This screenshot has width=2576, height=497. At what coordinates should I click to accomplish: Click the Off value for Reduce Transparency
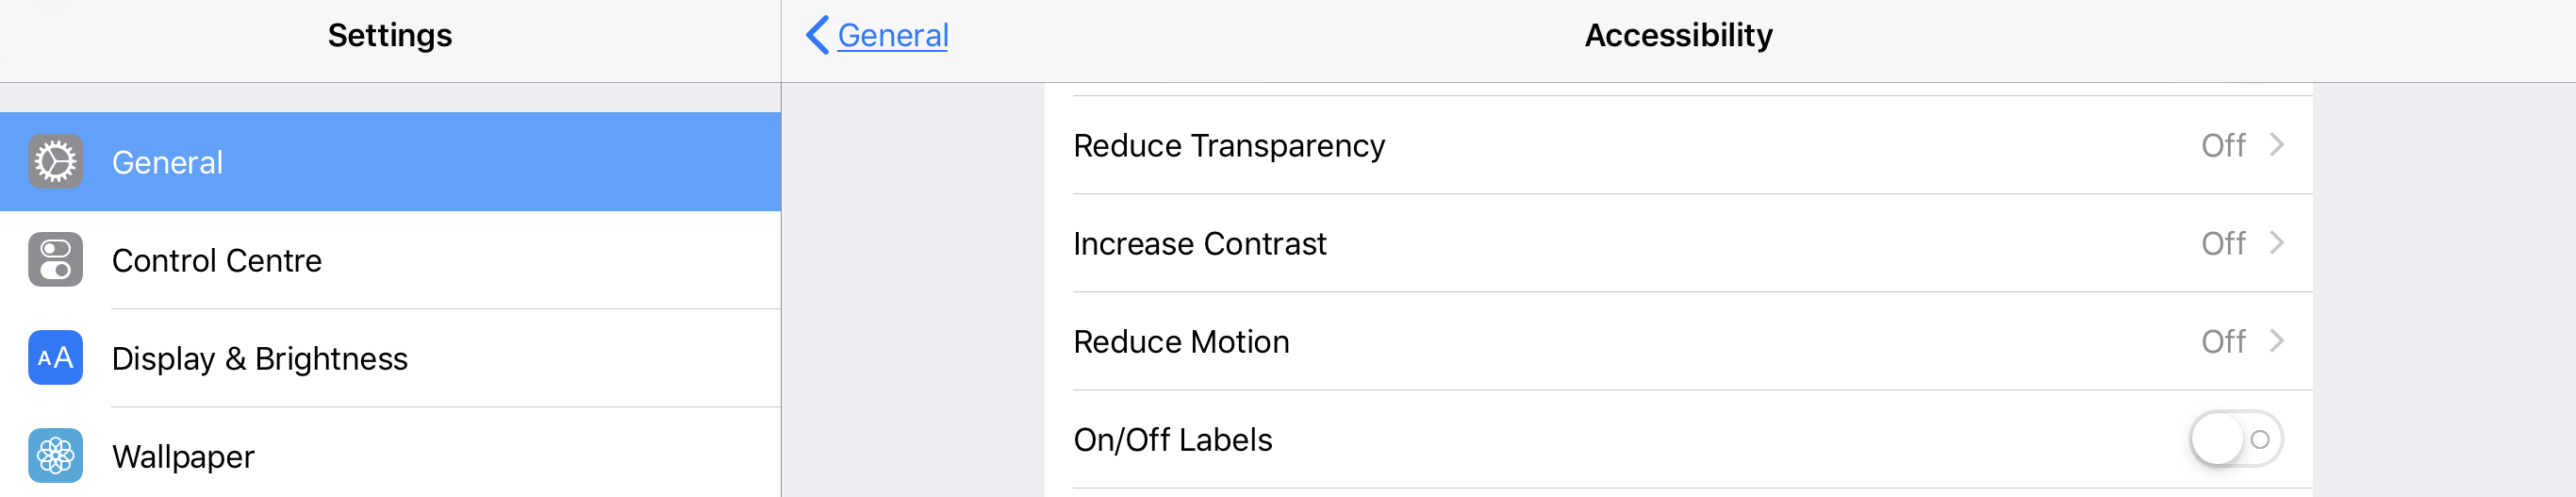pyautogui.click(x=2222, y=146)
